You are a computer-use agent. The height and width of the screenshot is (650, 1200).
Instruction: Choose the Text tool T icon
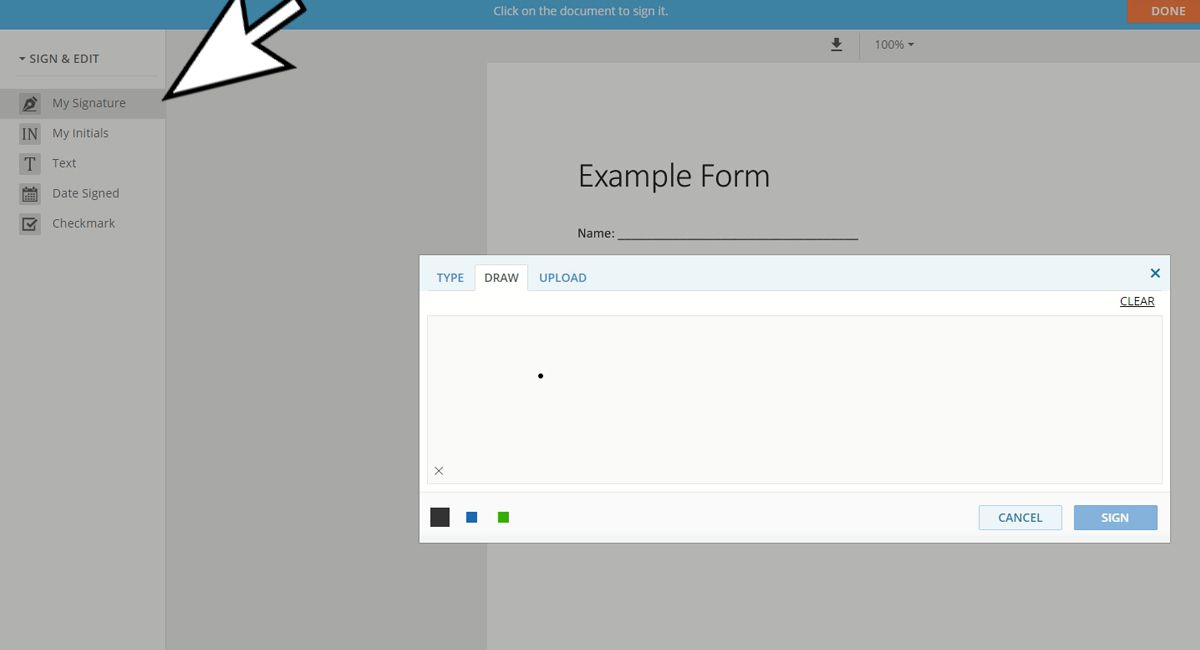(x=30, y=163)
